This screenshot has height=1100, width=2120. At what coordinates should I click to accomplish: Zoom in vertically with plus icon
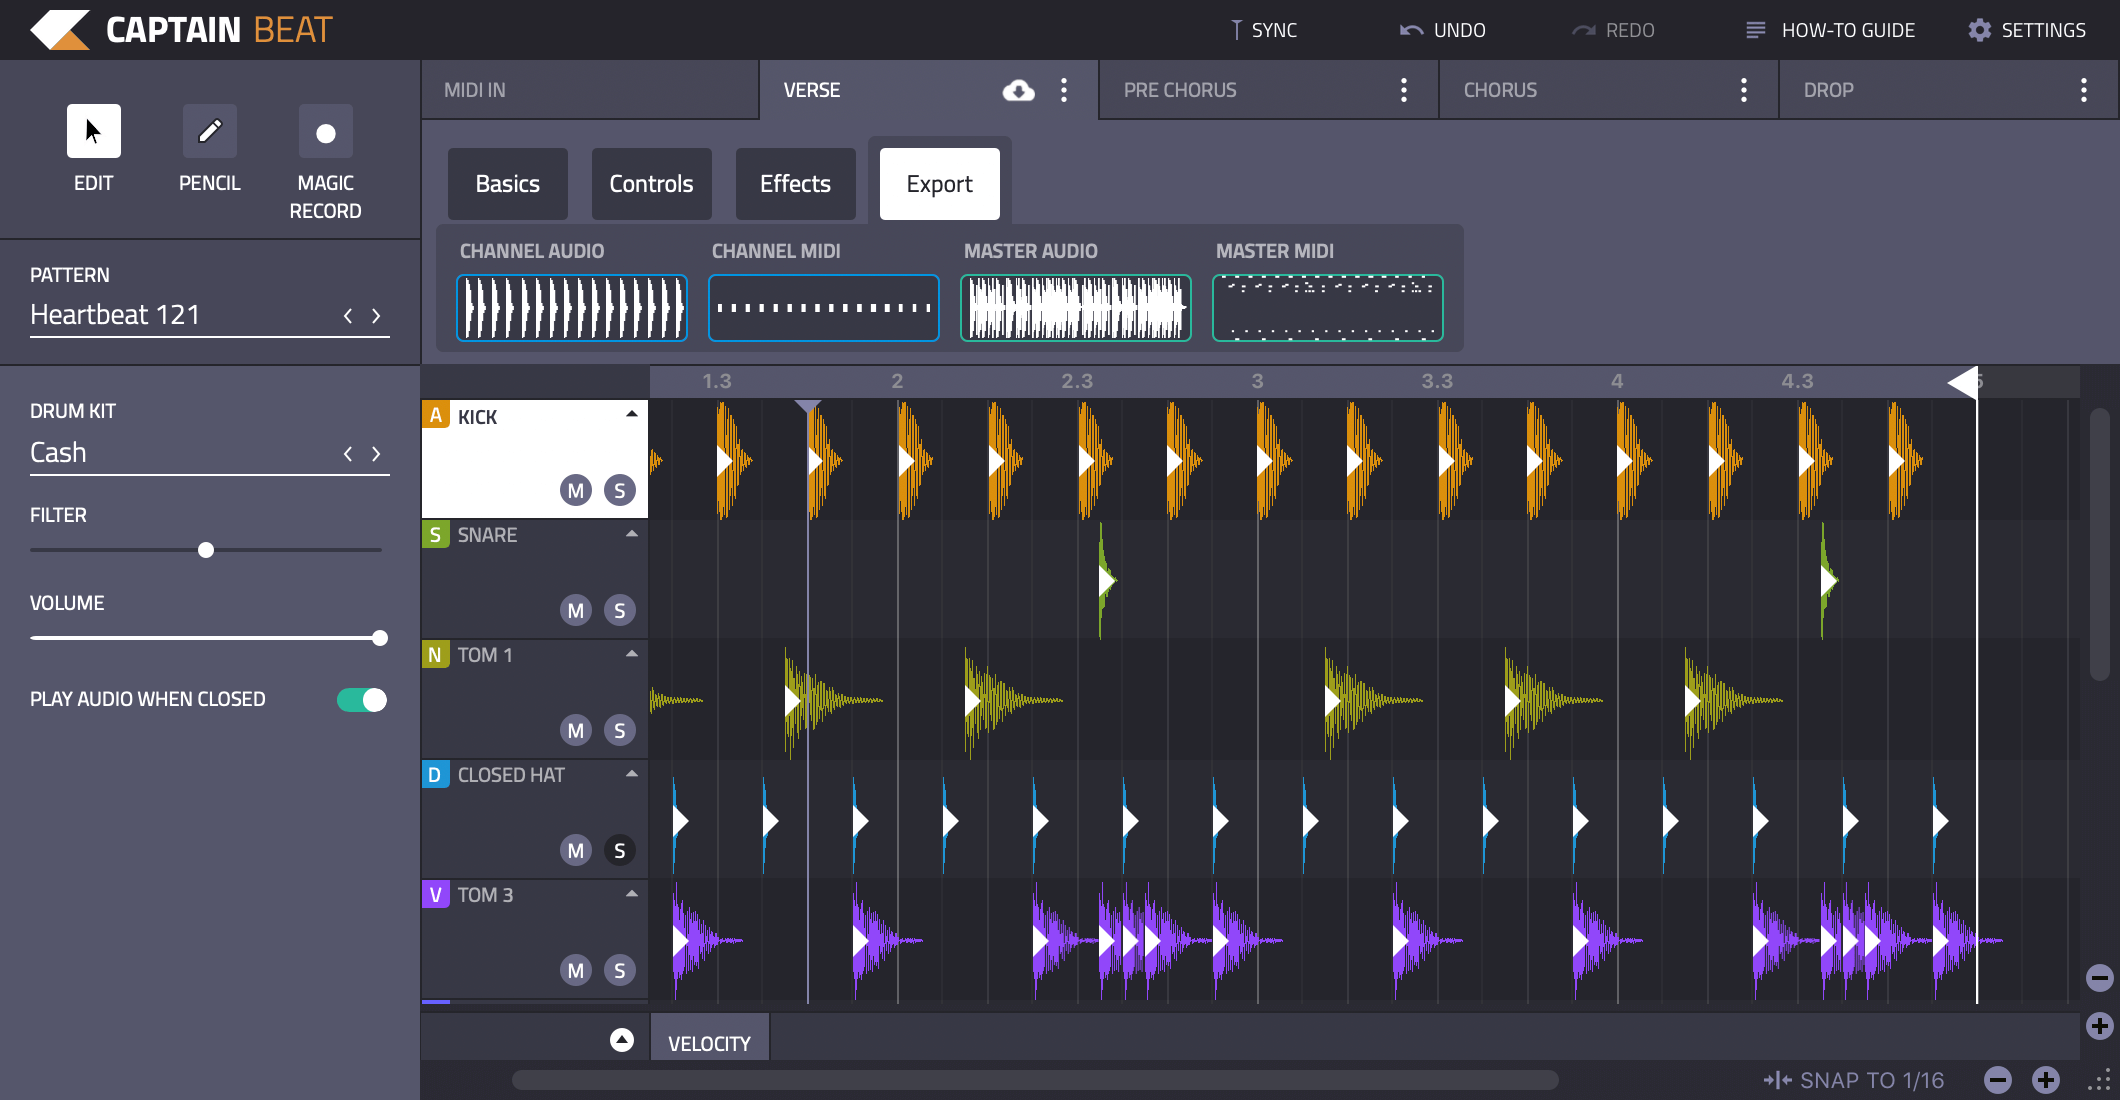tap(2100, 1025)
